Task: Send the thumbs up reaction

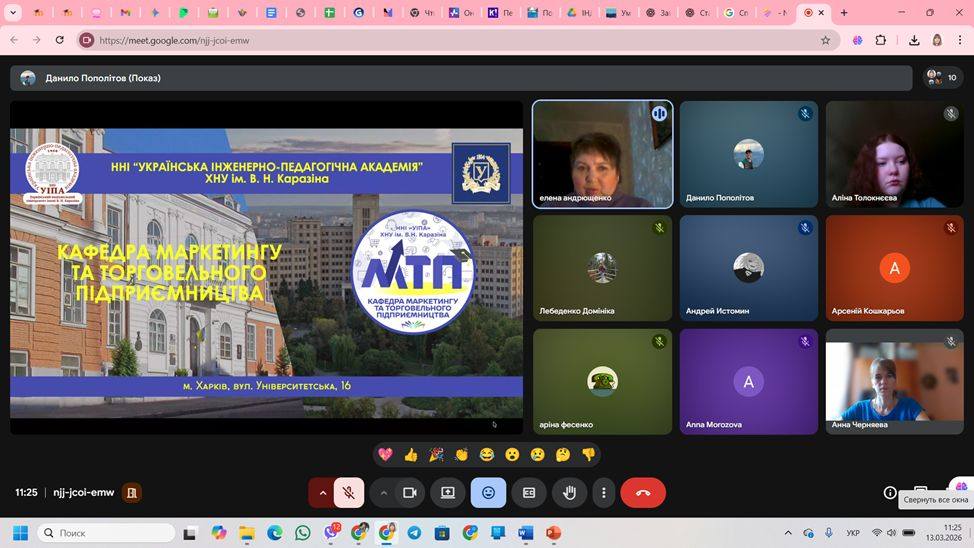Action: tap(410, 455)
